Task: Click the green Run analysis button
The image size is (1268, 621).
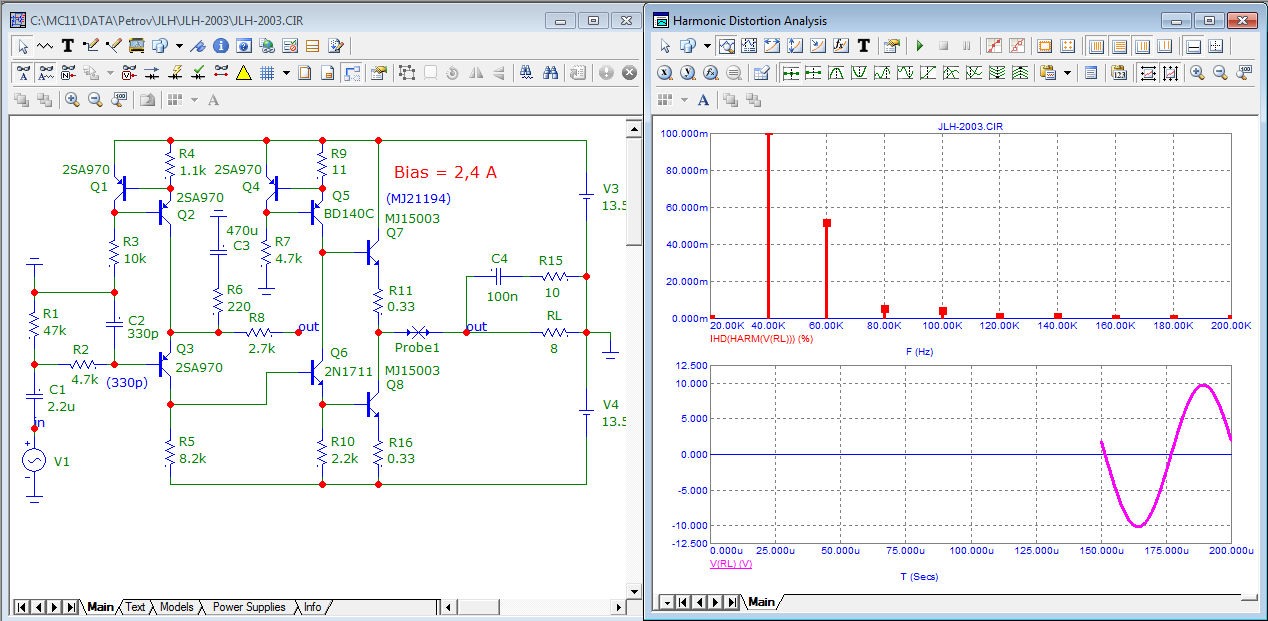Action: (919, 46)
